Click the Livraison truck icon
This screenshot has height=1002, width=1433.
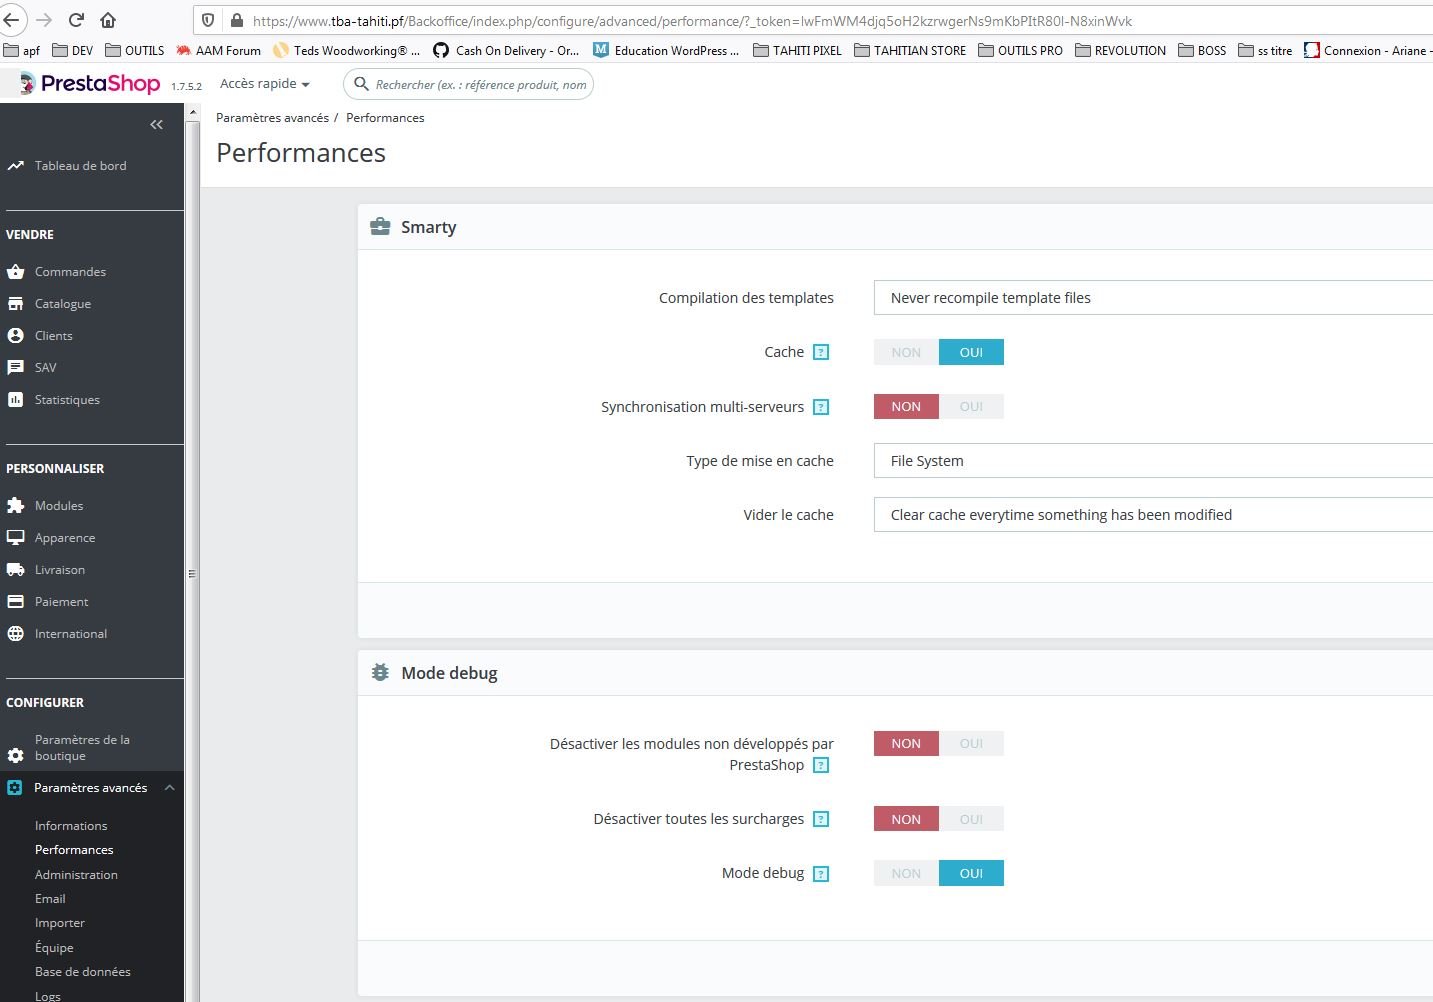coord(15,570)
